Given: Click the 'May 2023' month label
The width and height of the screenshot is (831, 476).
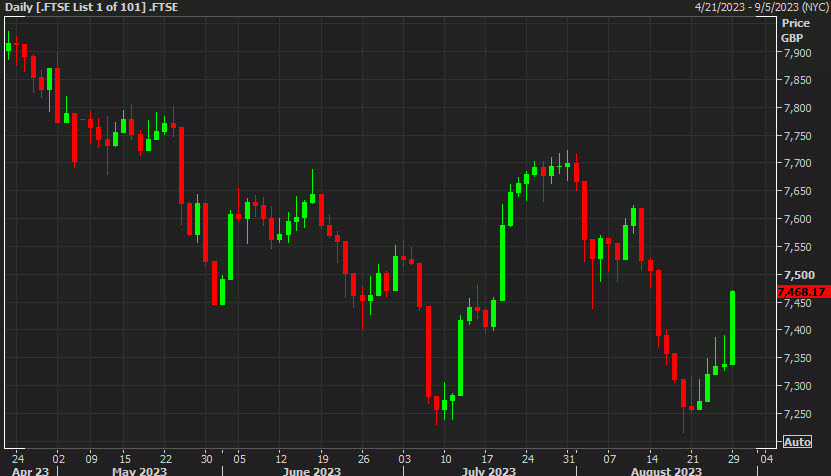Looking at the screenshot, I should click(x=139, y=471).
